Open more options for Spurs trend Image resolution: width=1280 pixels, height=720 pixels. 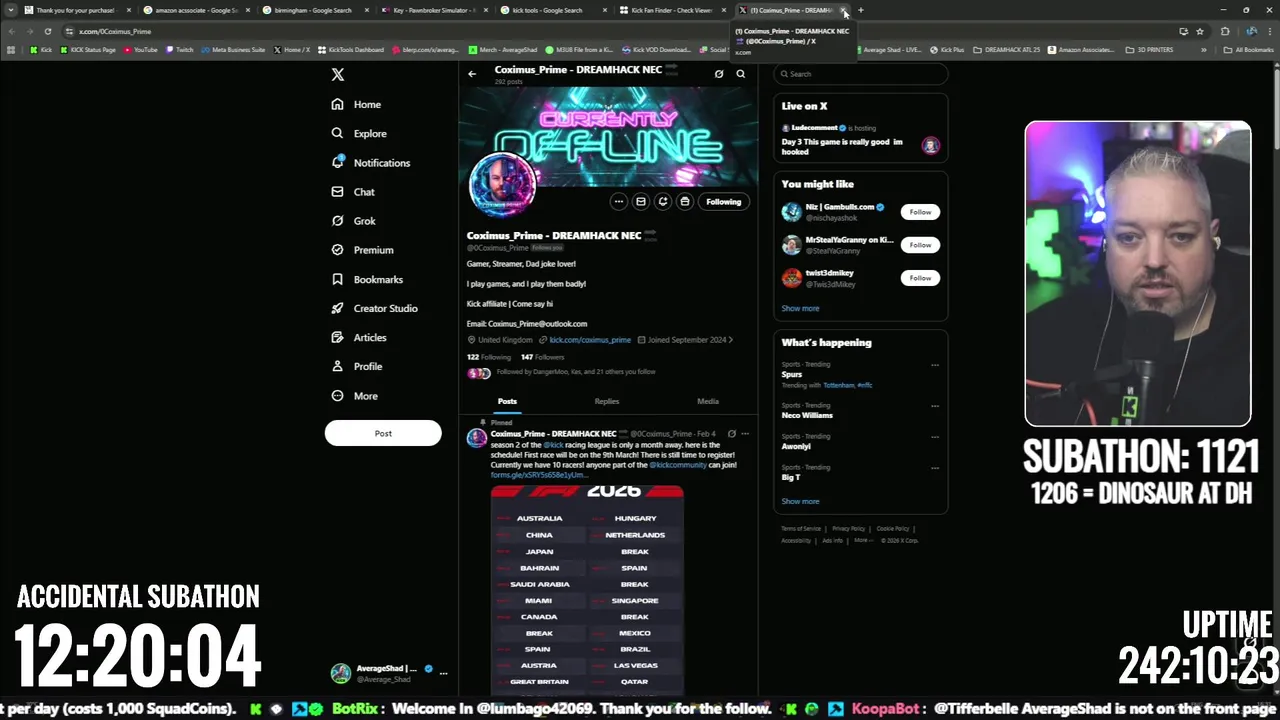point(935,365)
